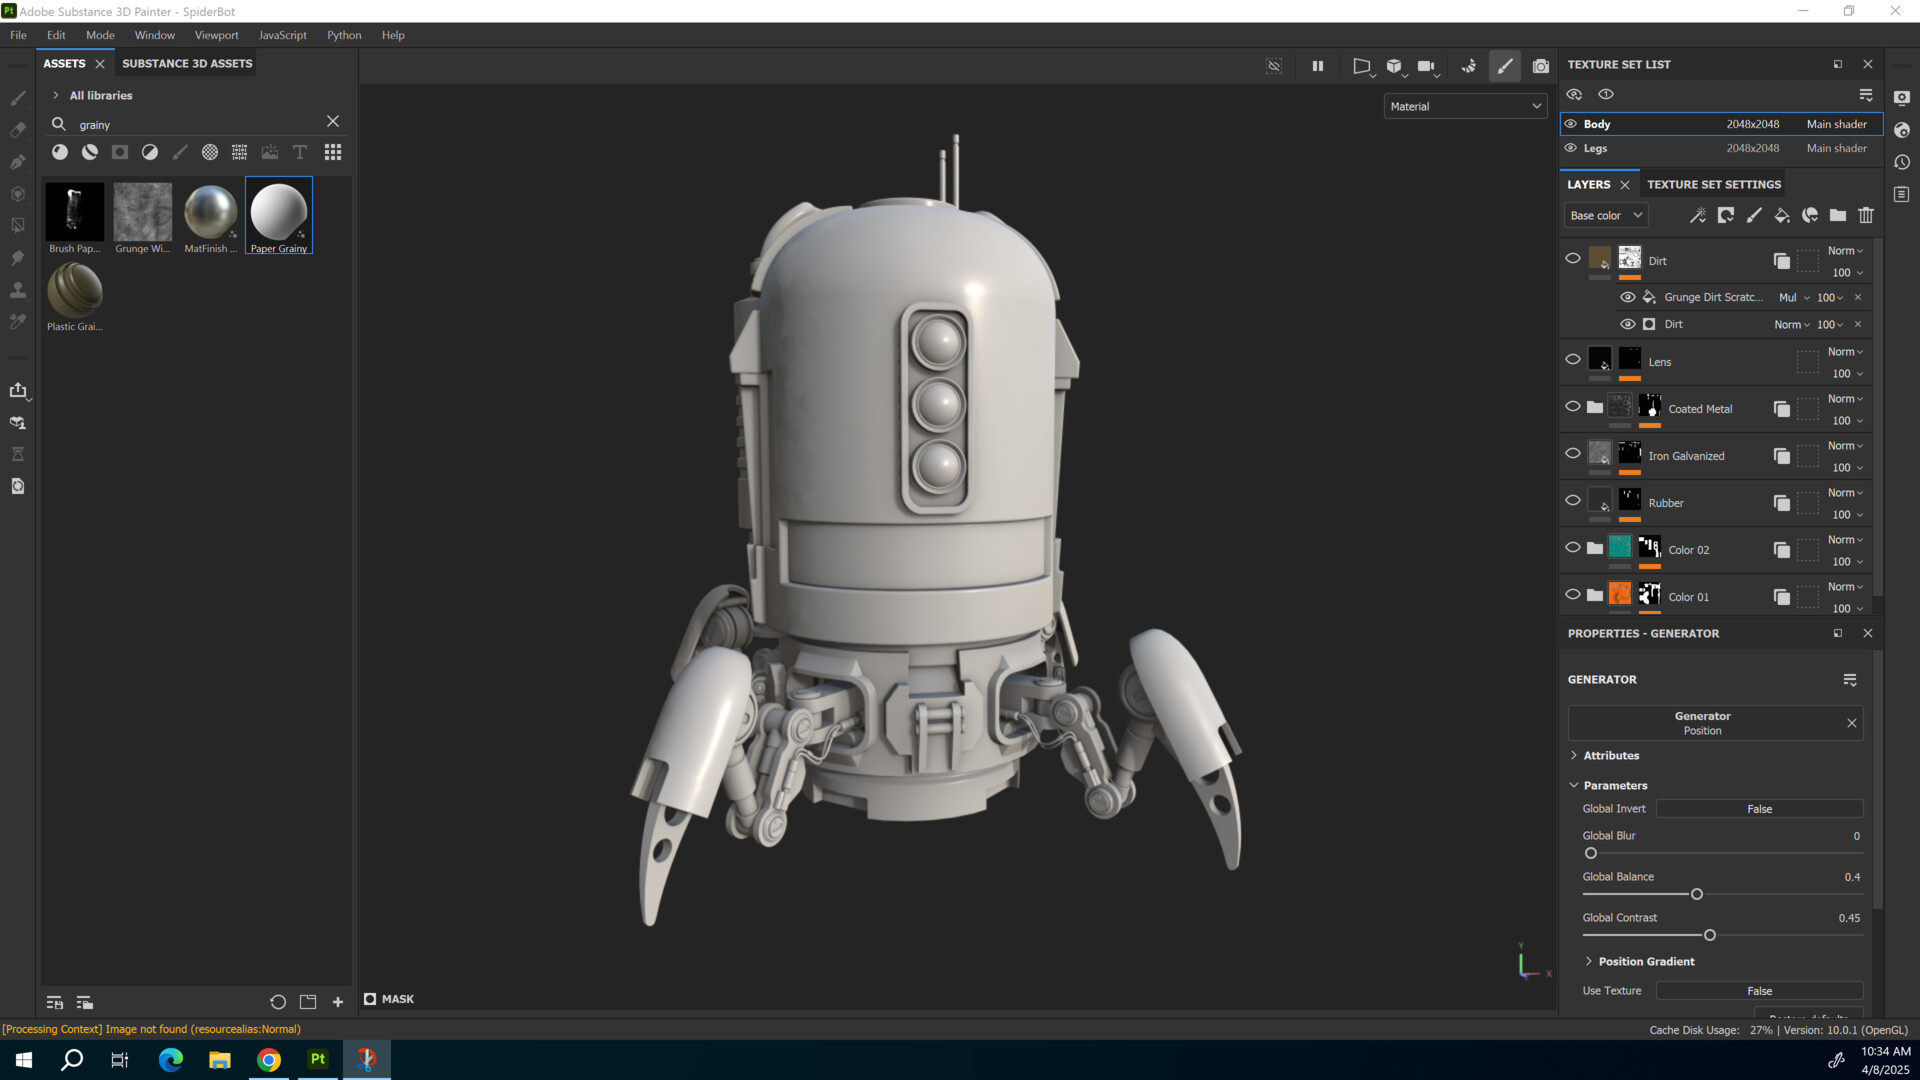Hide the Lens layer
This screenshot has width=1920, height=1080.
pos(1573,359)
